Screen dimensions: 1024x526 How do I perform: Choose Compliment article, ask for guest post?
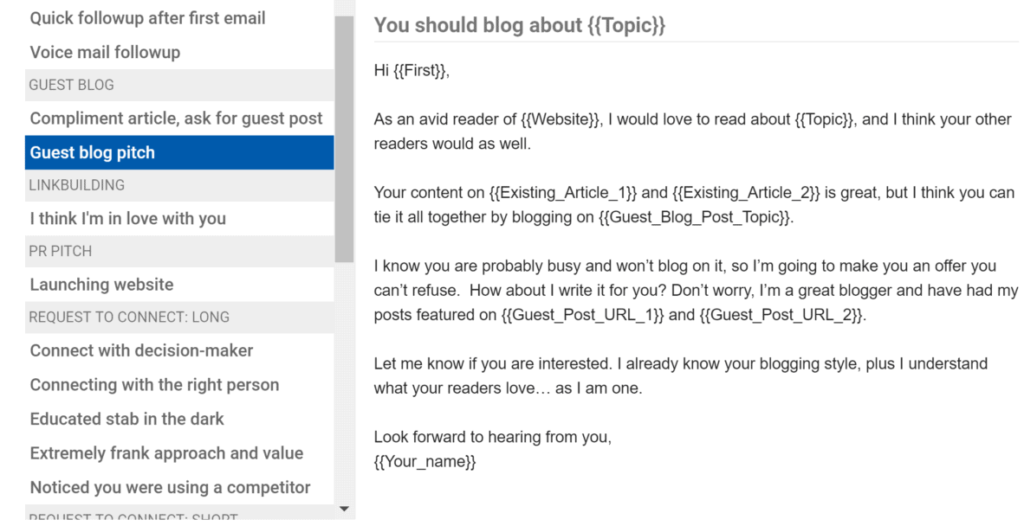pos(180,118)
